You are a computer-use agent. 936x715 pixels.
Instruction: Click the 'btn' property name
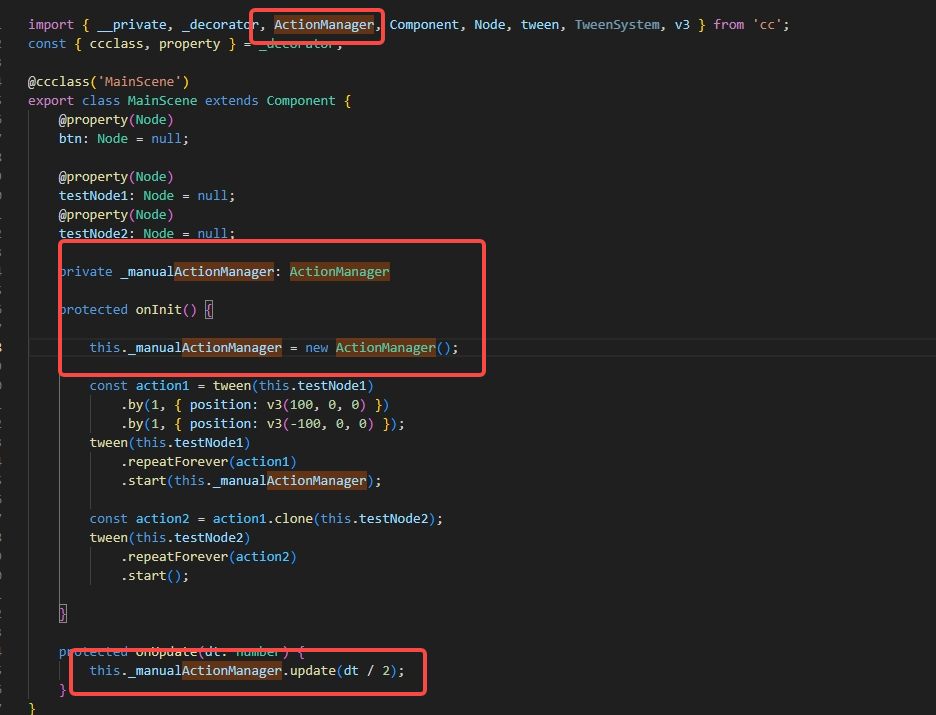69,138
